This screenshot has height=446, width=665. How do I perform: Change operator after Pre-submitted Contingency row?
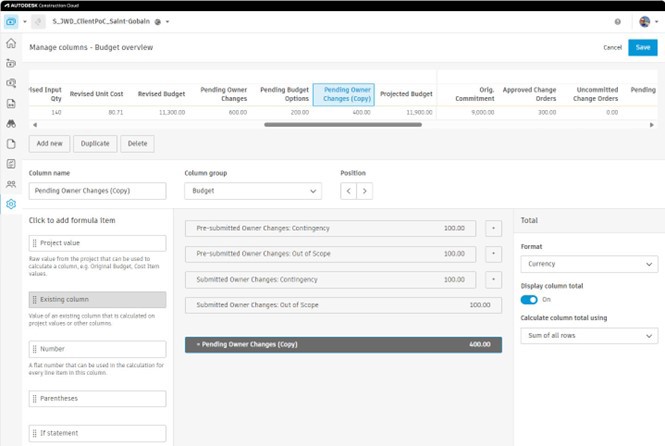(x=493, y=229)
